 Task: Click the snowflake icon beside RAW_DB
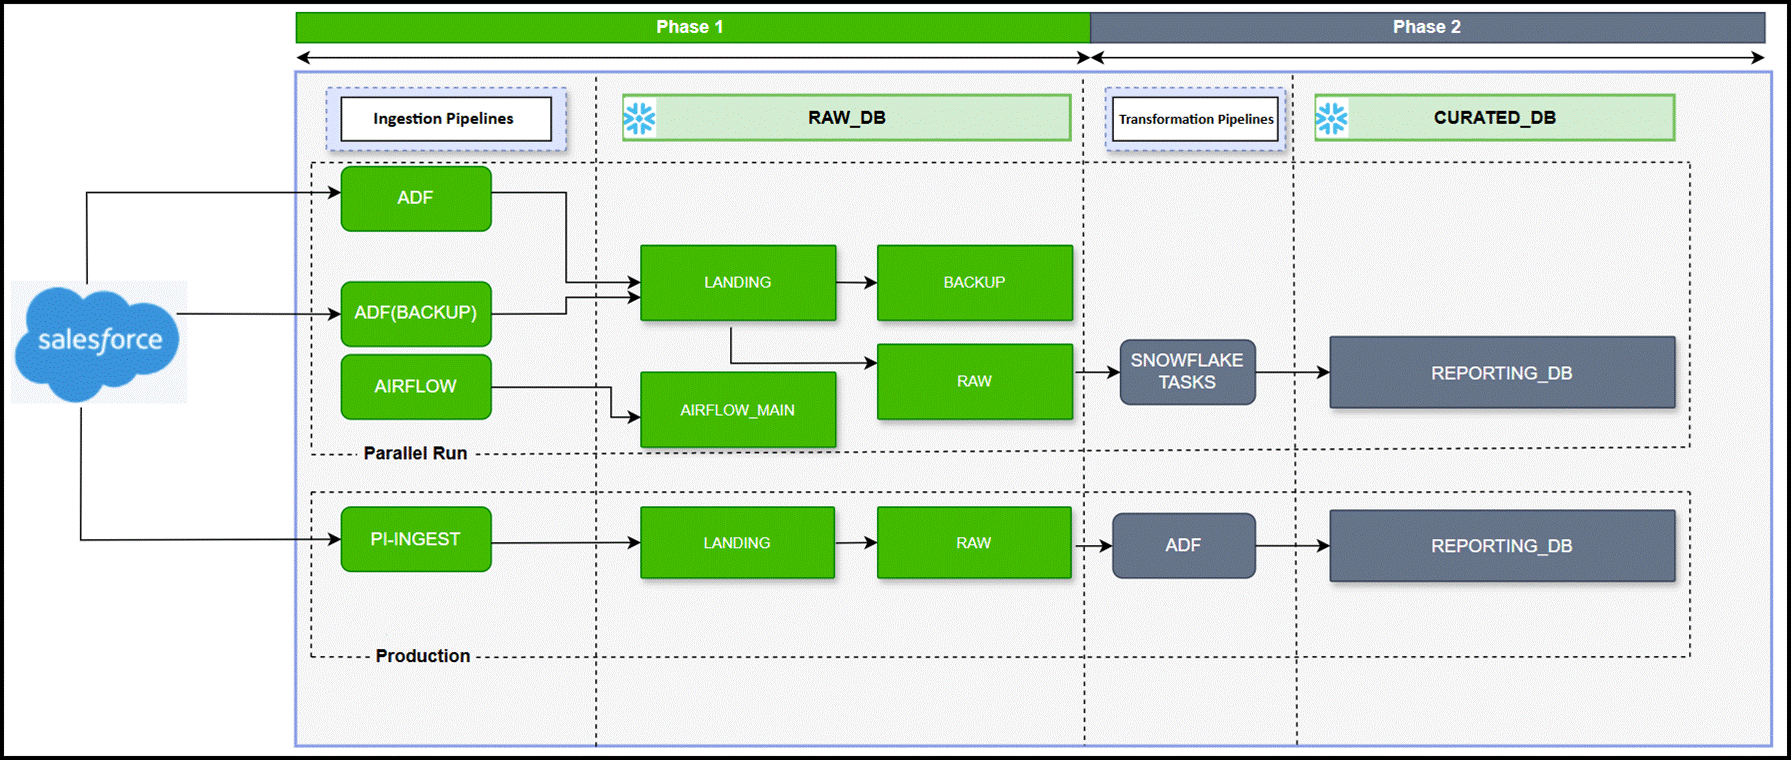[639, 118]
